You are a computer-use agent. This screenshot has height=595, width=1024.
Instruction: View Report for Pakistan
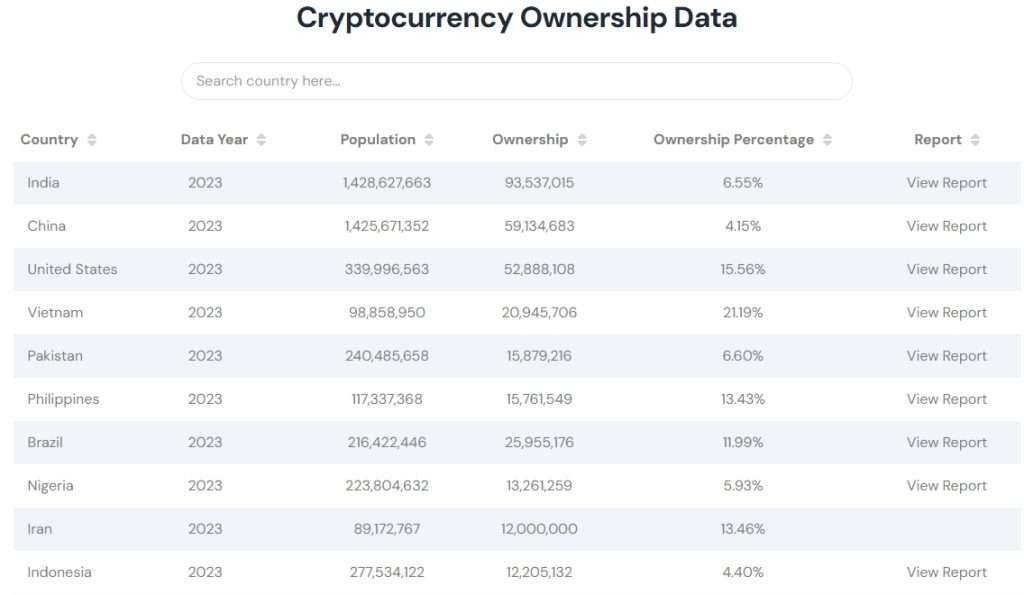point(946,356)
